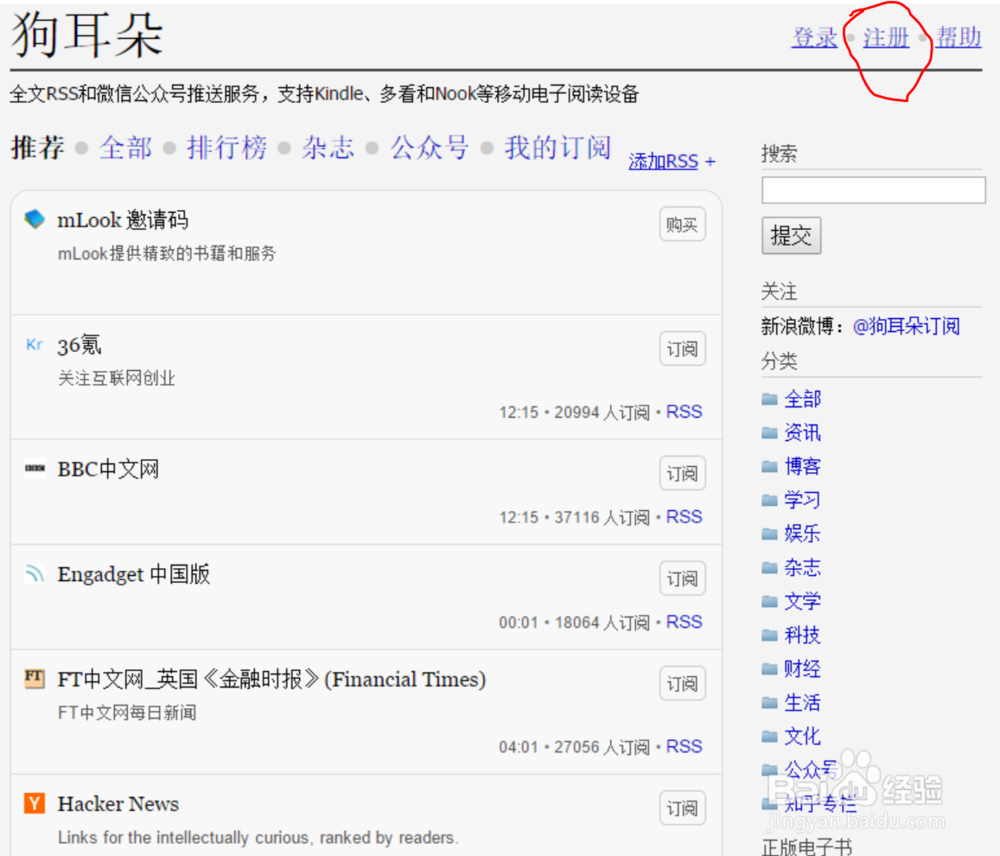Click the FT中文网 feed icon

pyautogui.click(x=34, y=678)
